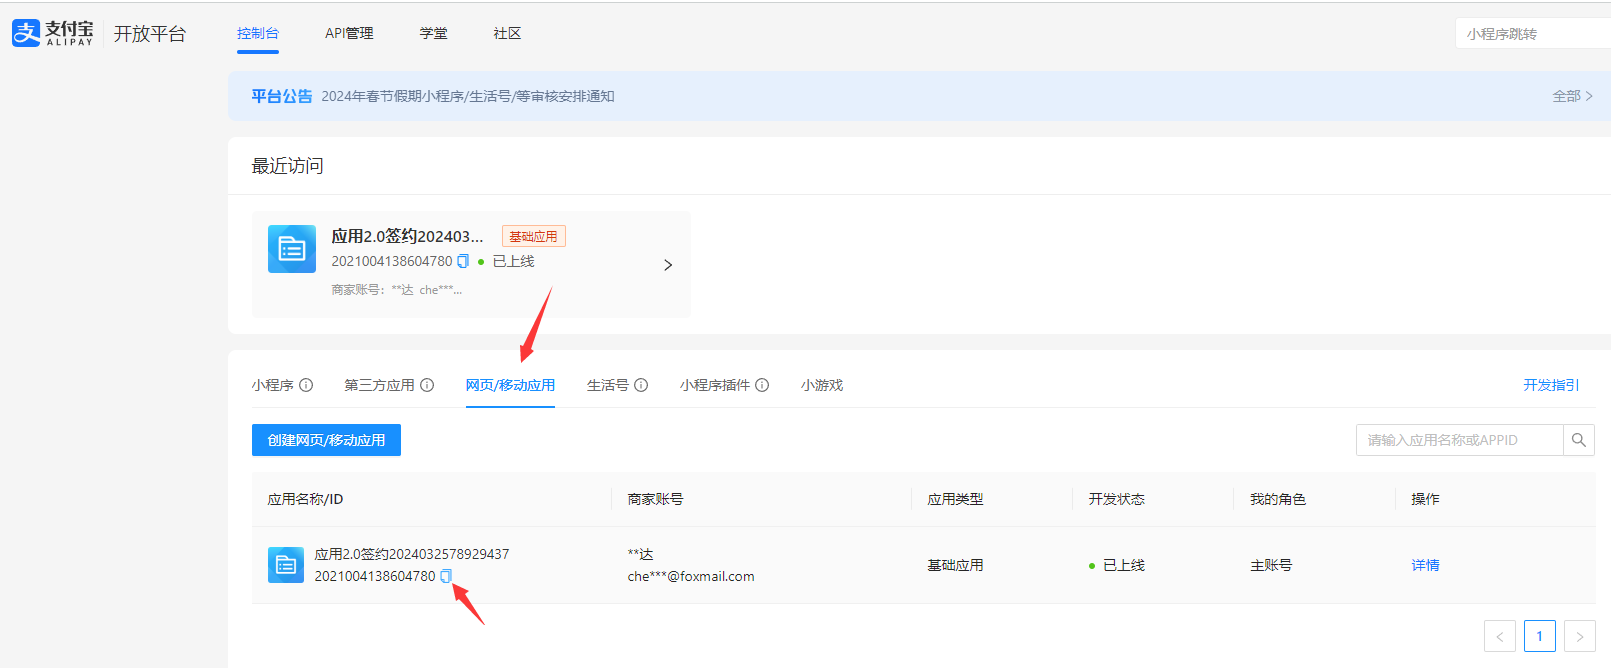1611x668 pixels.
Task: Open 详情 link for the application
Action: coord(1425,565)
